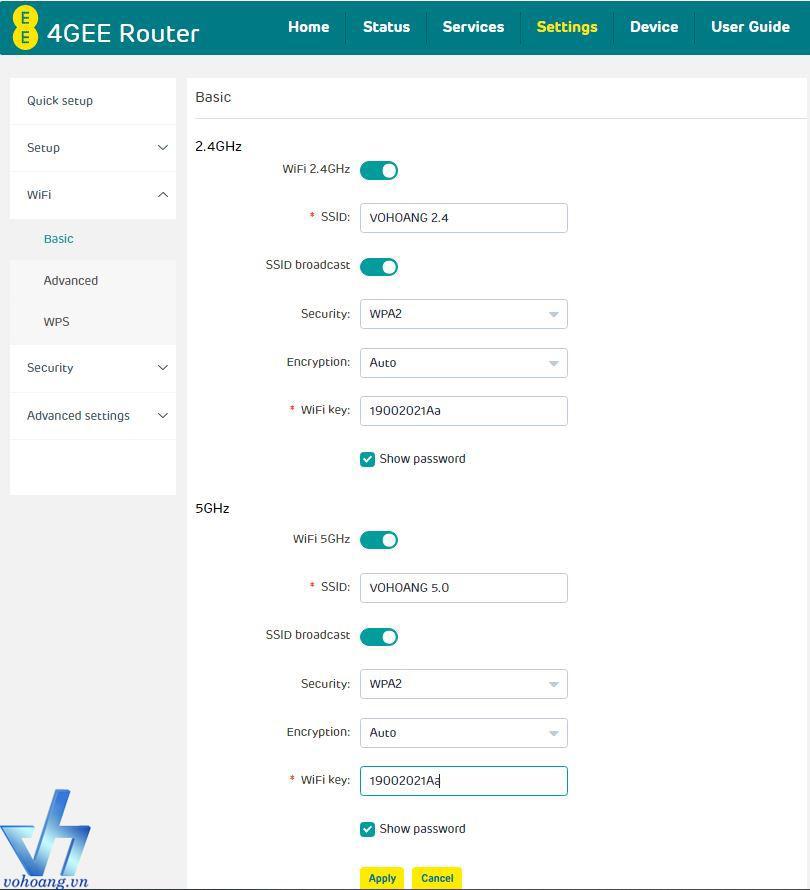
Task: Toggle 2.4GHz SSID broadcast switch
Action: click(379, 267)
